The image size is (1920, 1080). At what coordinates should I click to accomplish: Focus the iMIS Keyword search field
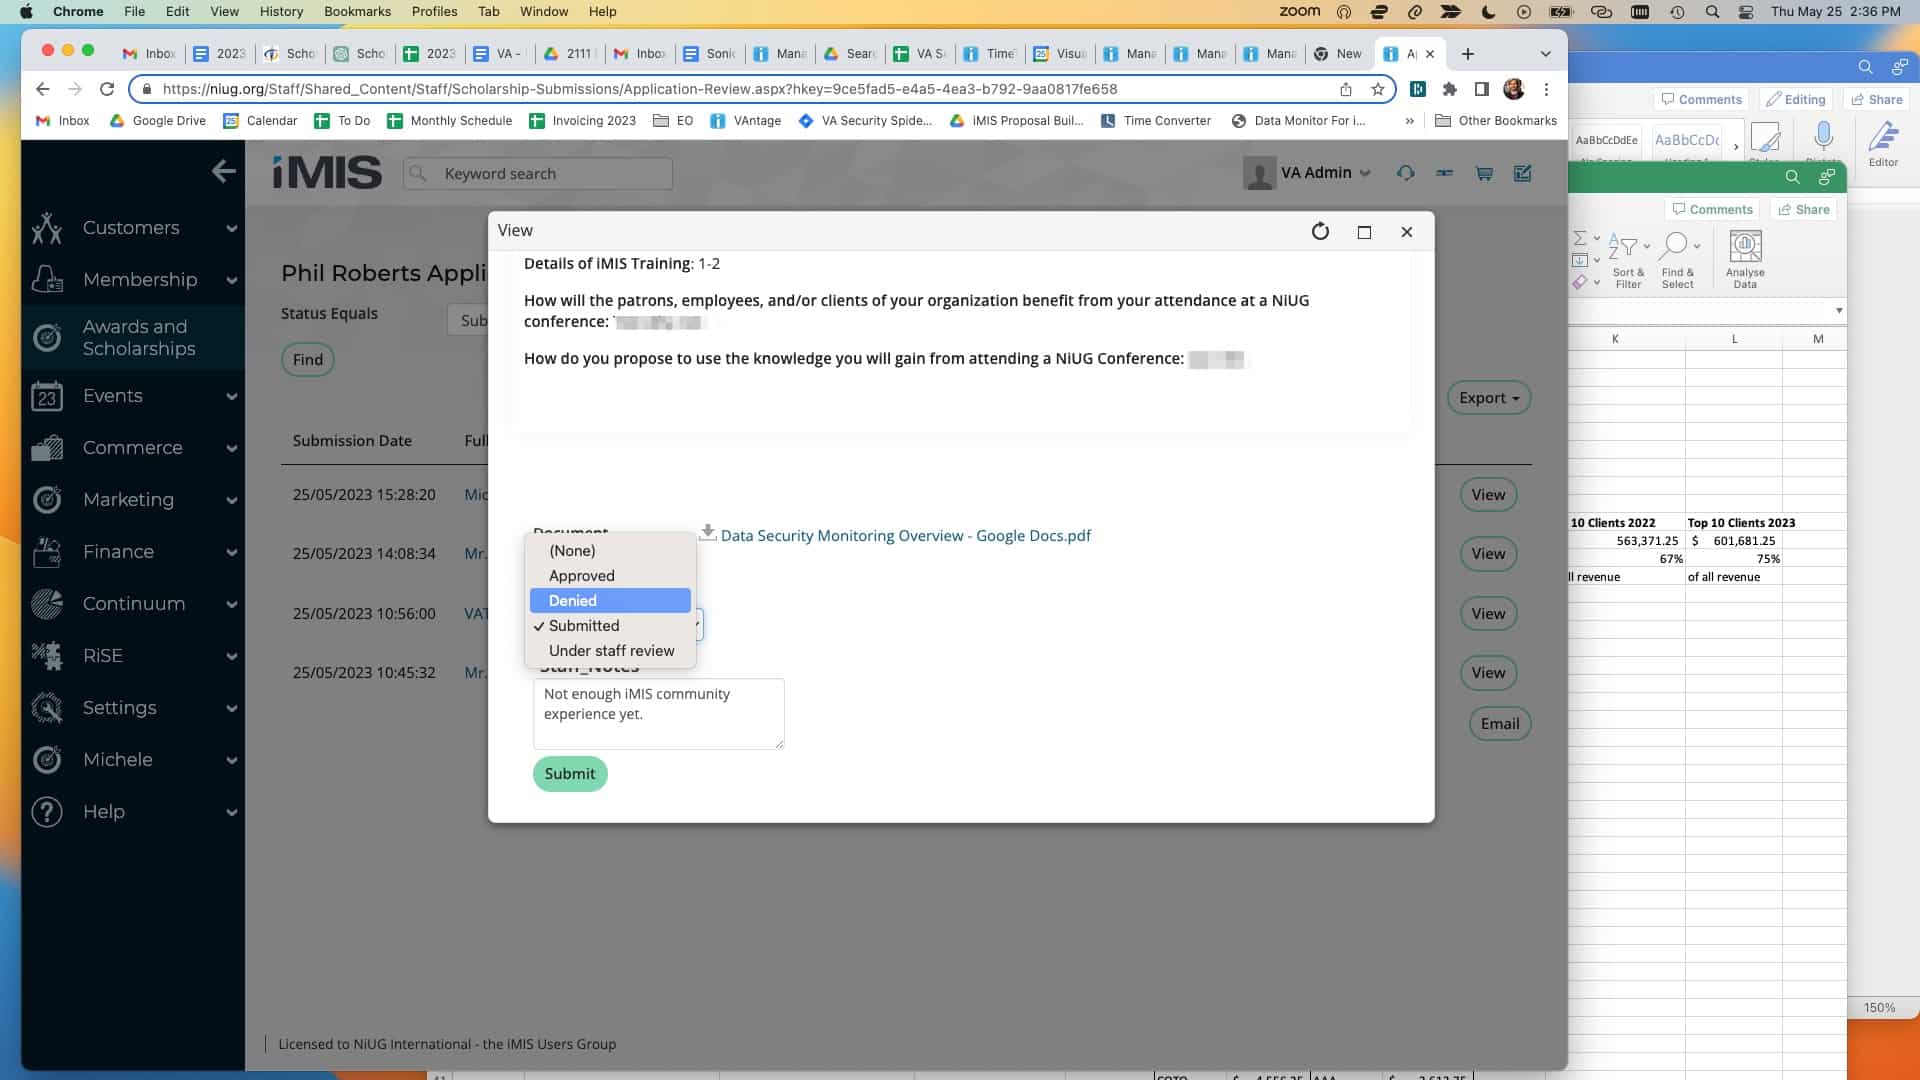[538, 174]
